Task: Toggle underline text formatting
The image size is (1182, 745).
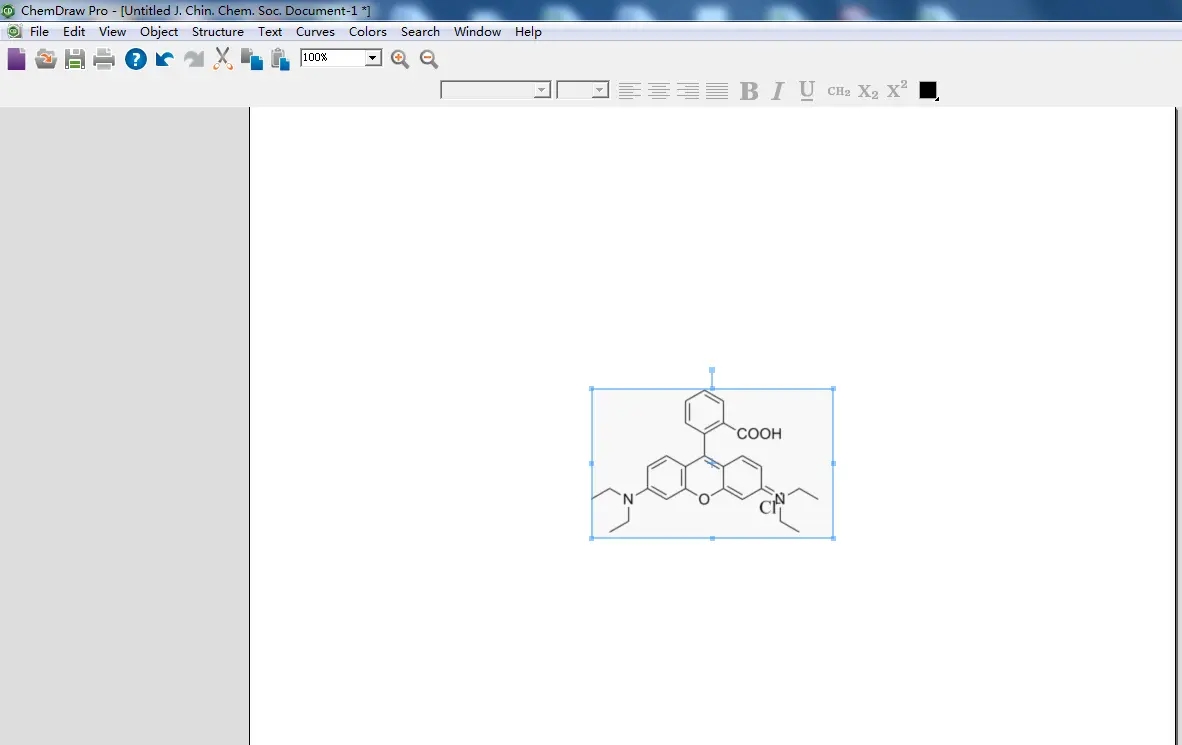Action: pos(806,90)
